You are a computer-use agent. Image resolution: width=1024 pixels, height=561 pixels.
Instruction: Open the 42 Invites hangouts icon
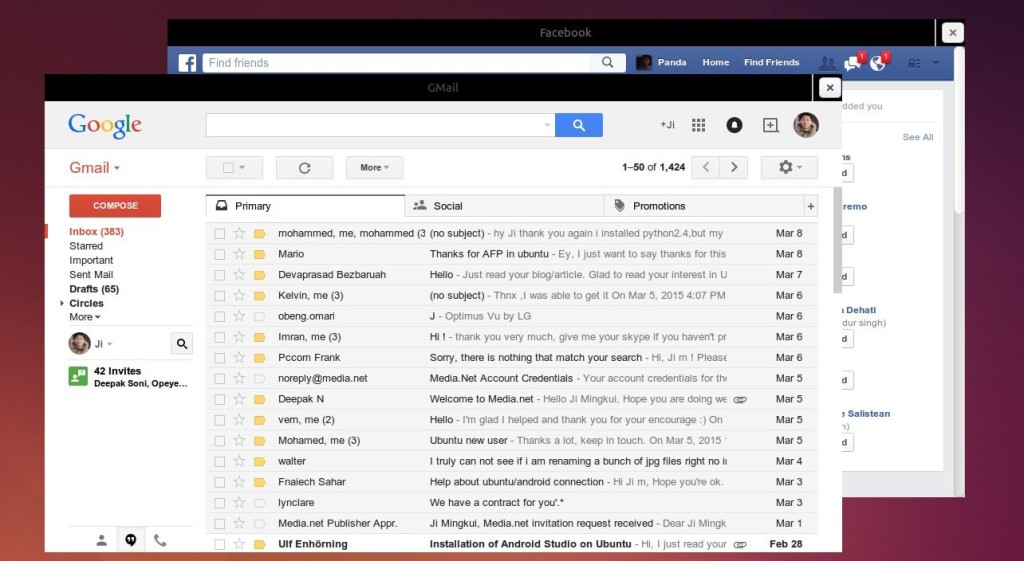click(78, 376)
